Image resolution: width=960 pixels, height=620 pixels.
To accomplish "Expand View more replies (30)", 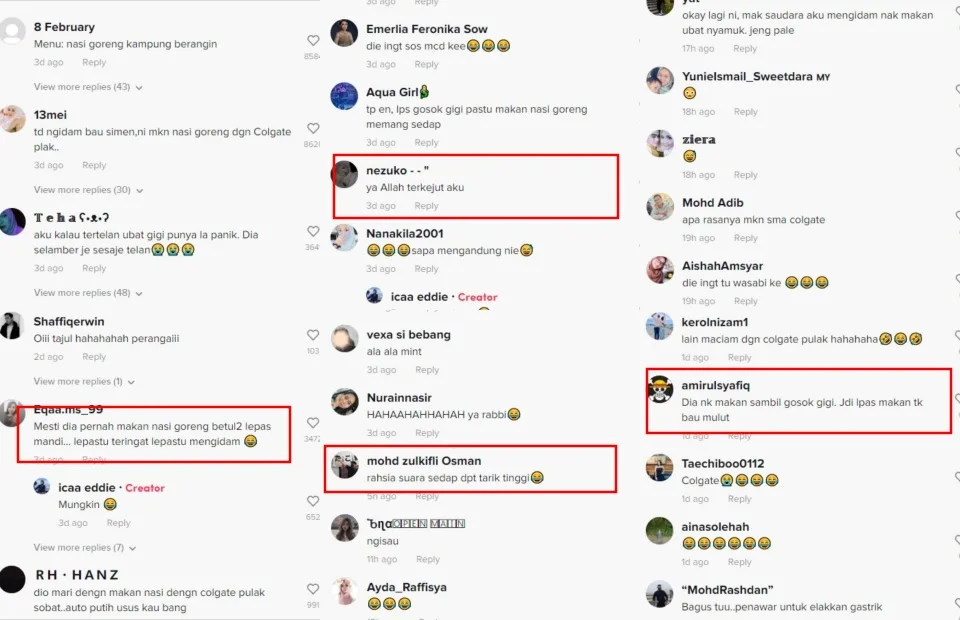I will [88, 190].
